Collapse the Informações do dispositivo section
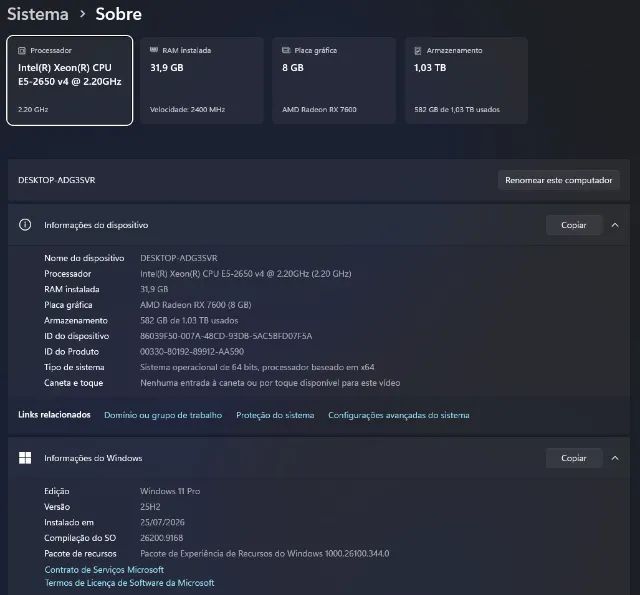Viewport: 640px width, 595px height. coord(615,225)
